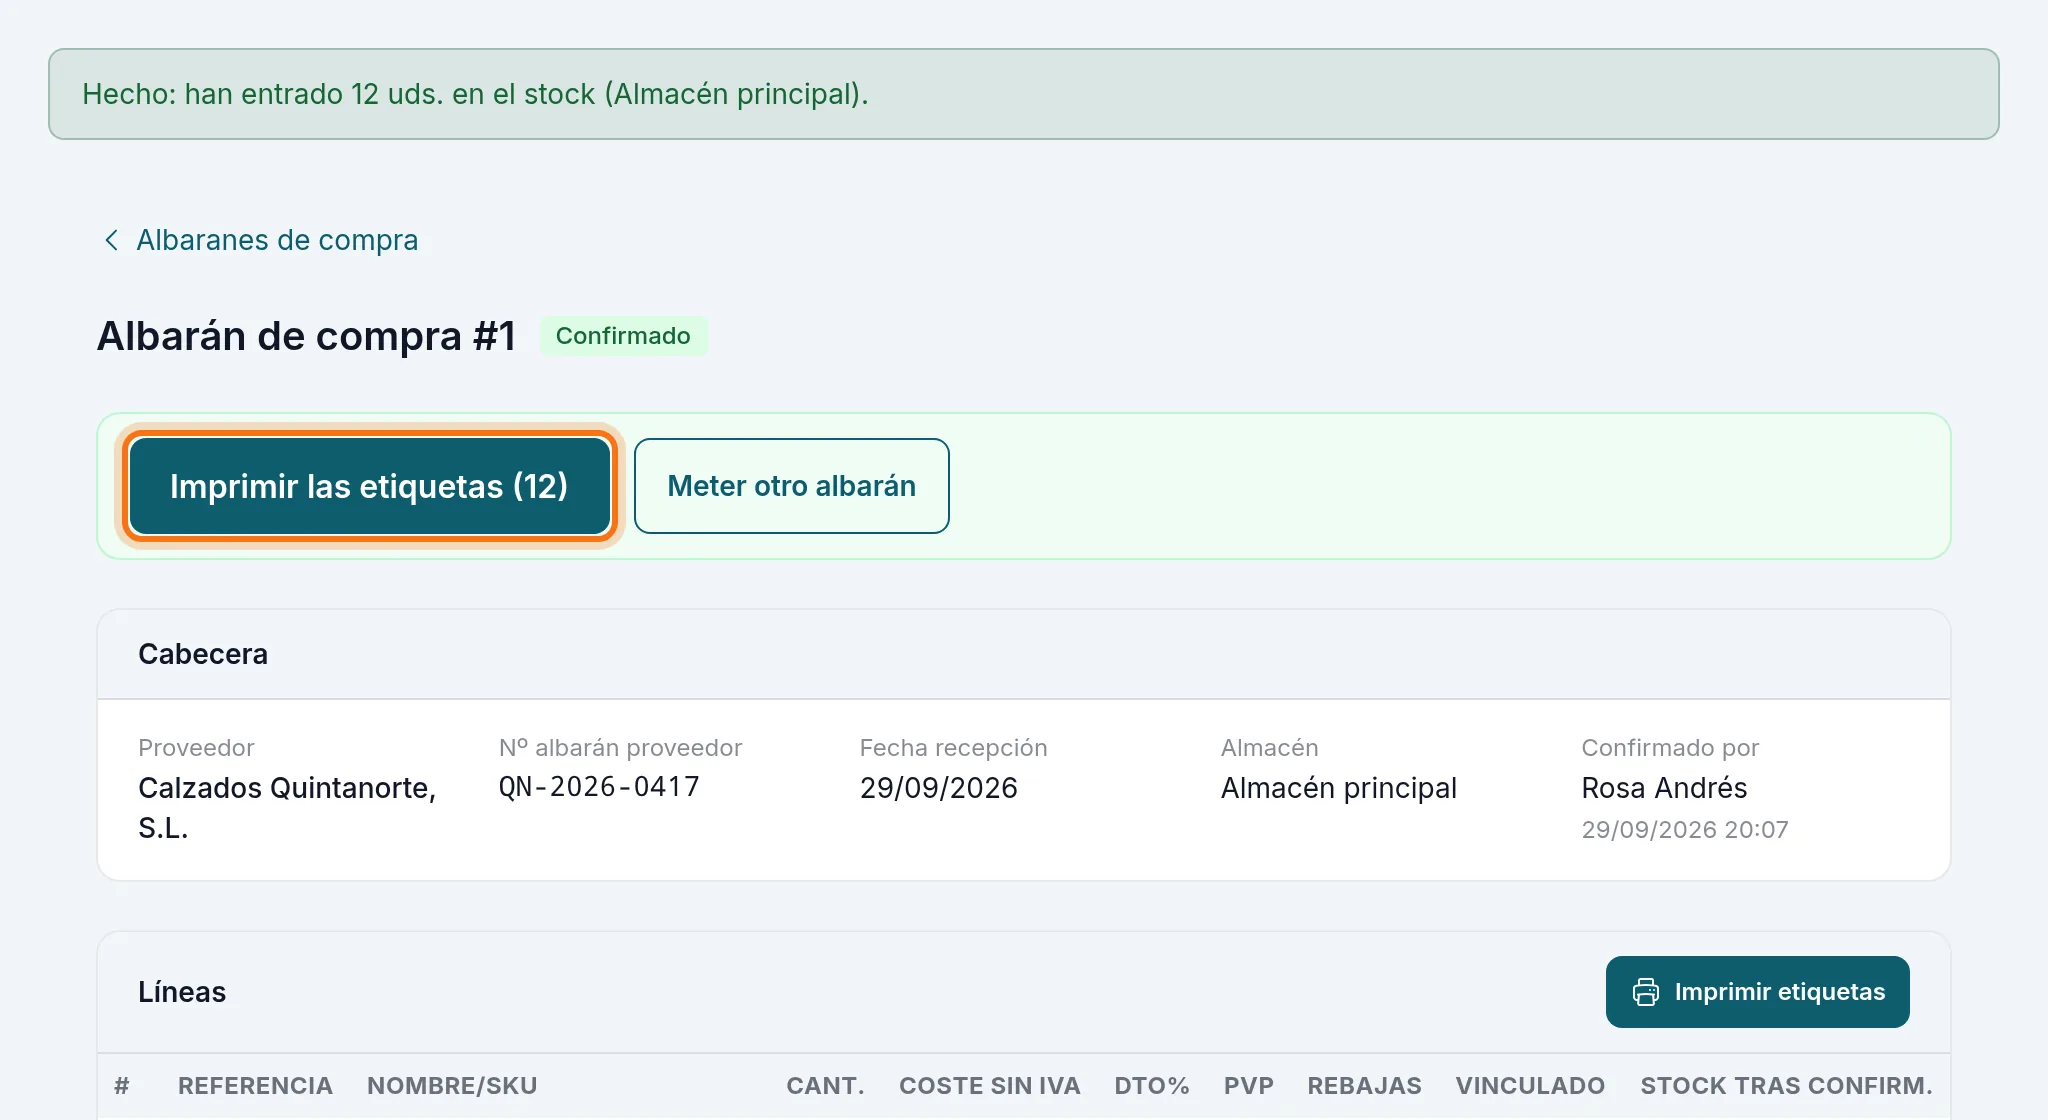Click the confirmer name Rosa Andrés

(x=1664, y=788)
